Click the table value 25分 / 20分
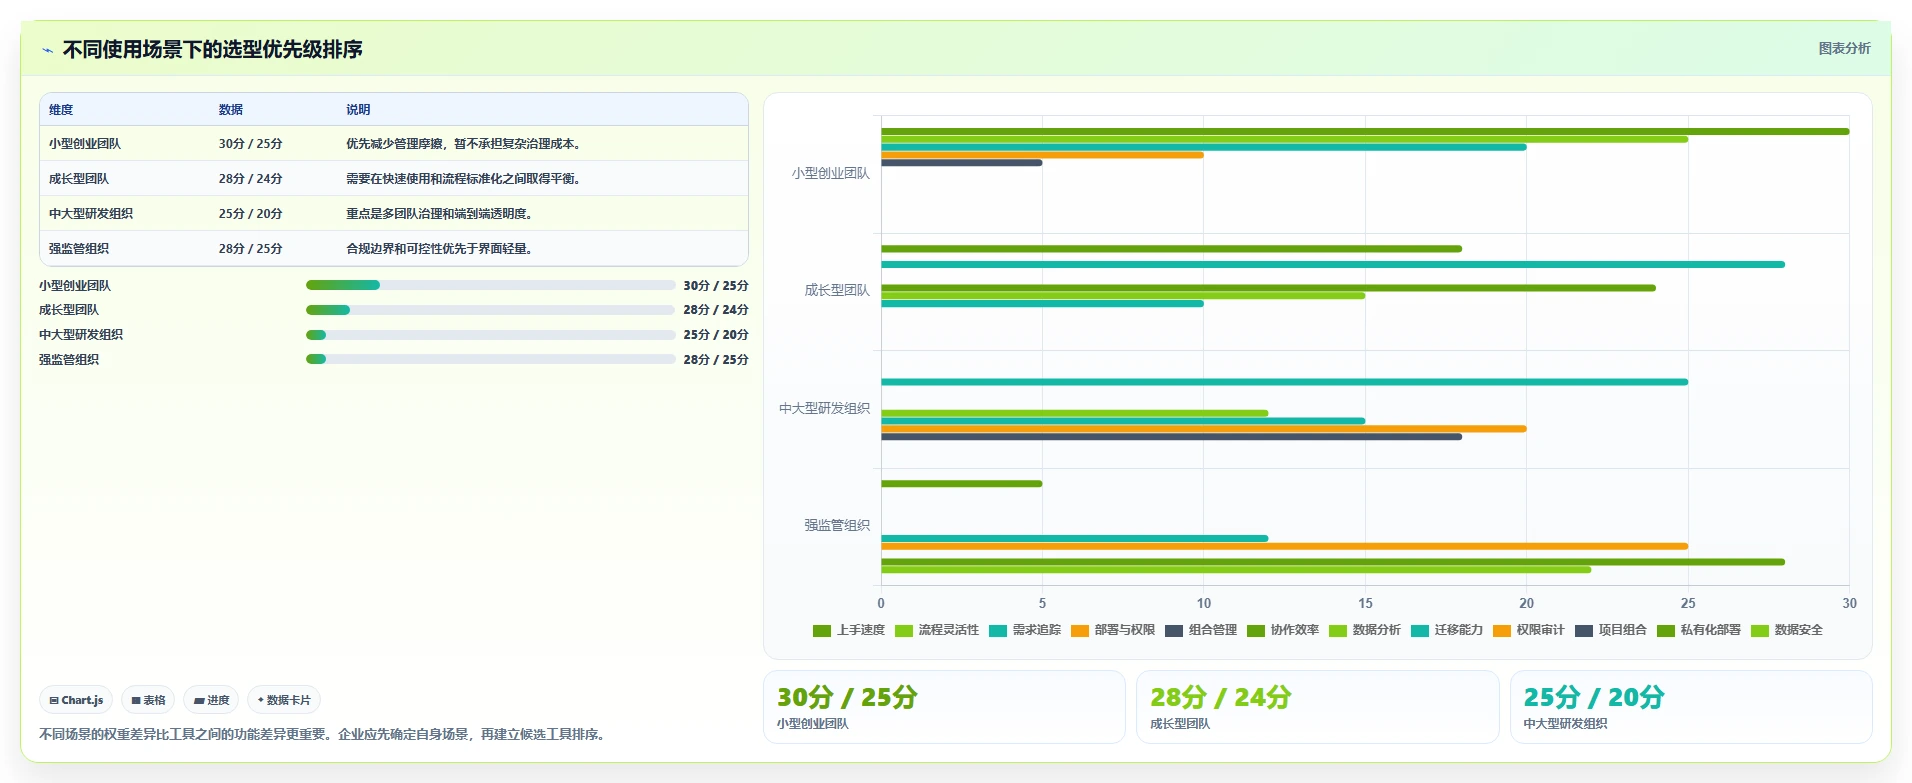The height and width of the screenshot is (783, 1912). click(250, 214)
